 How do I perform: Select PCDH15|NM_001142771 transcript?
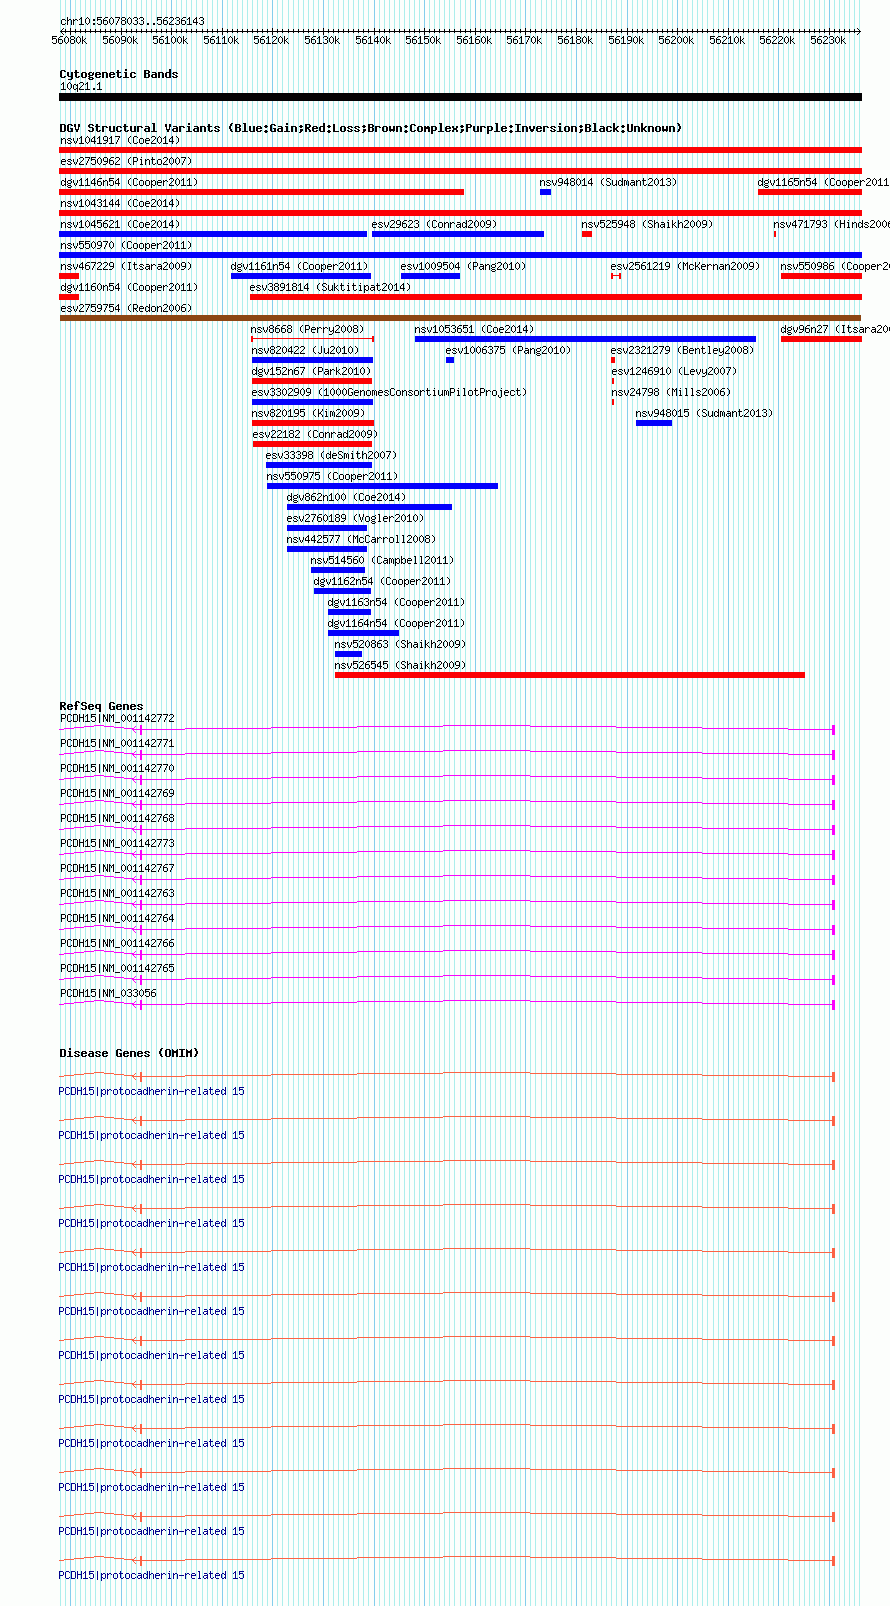[117, 743]
